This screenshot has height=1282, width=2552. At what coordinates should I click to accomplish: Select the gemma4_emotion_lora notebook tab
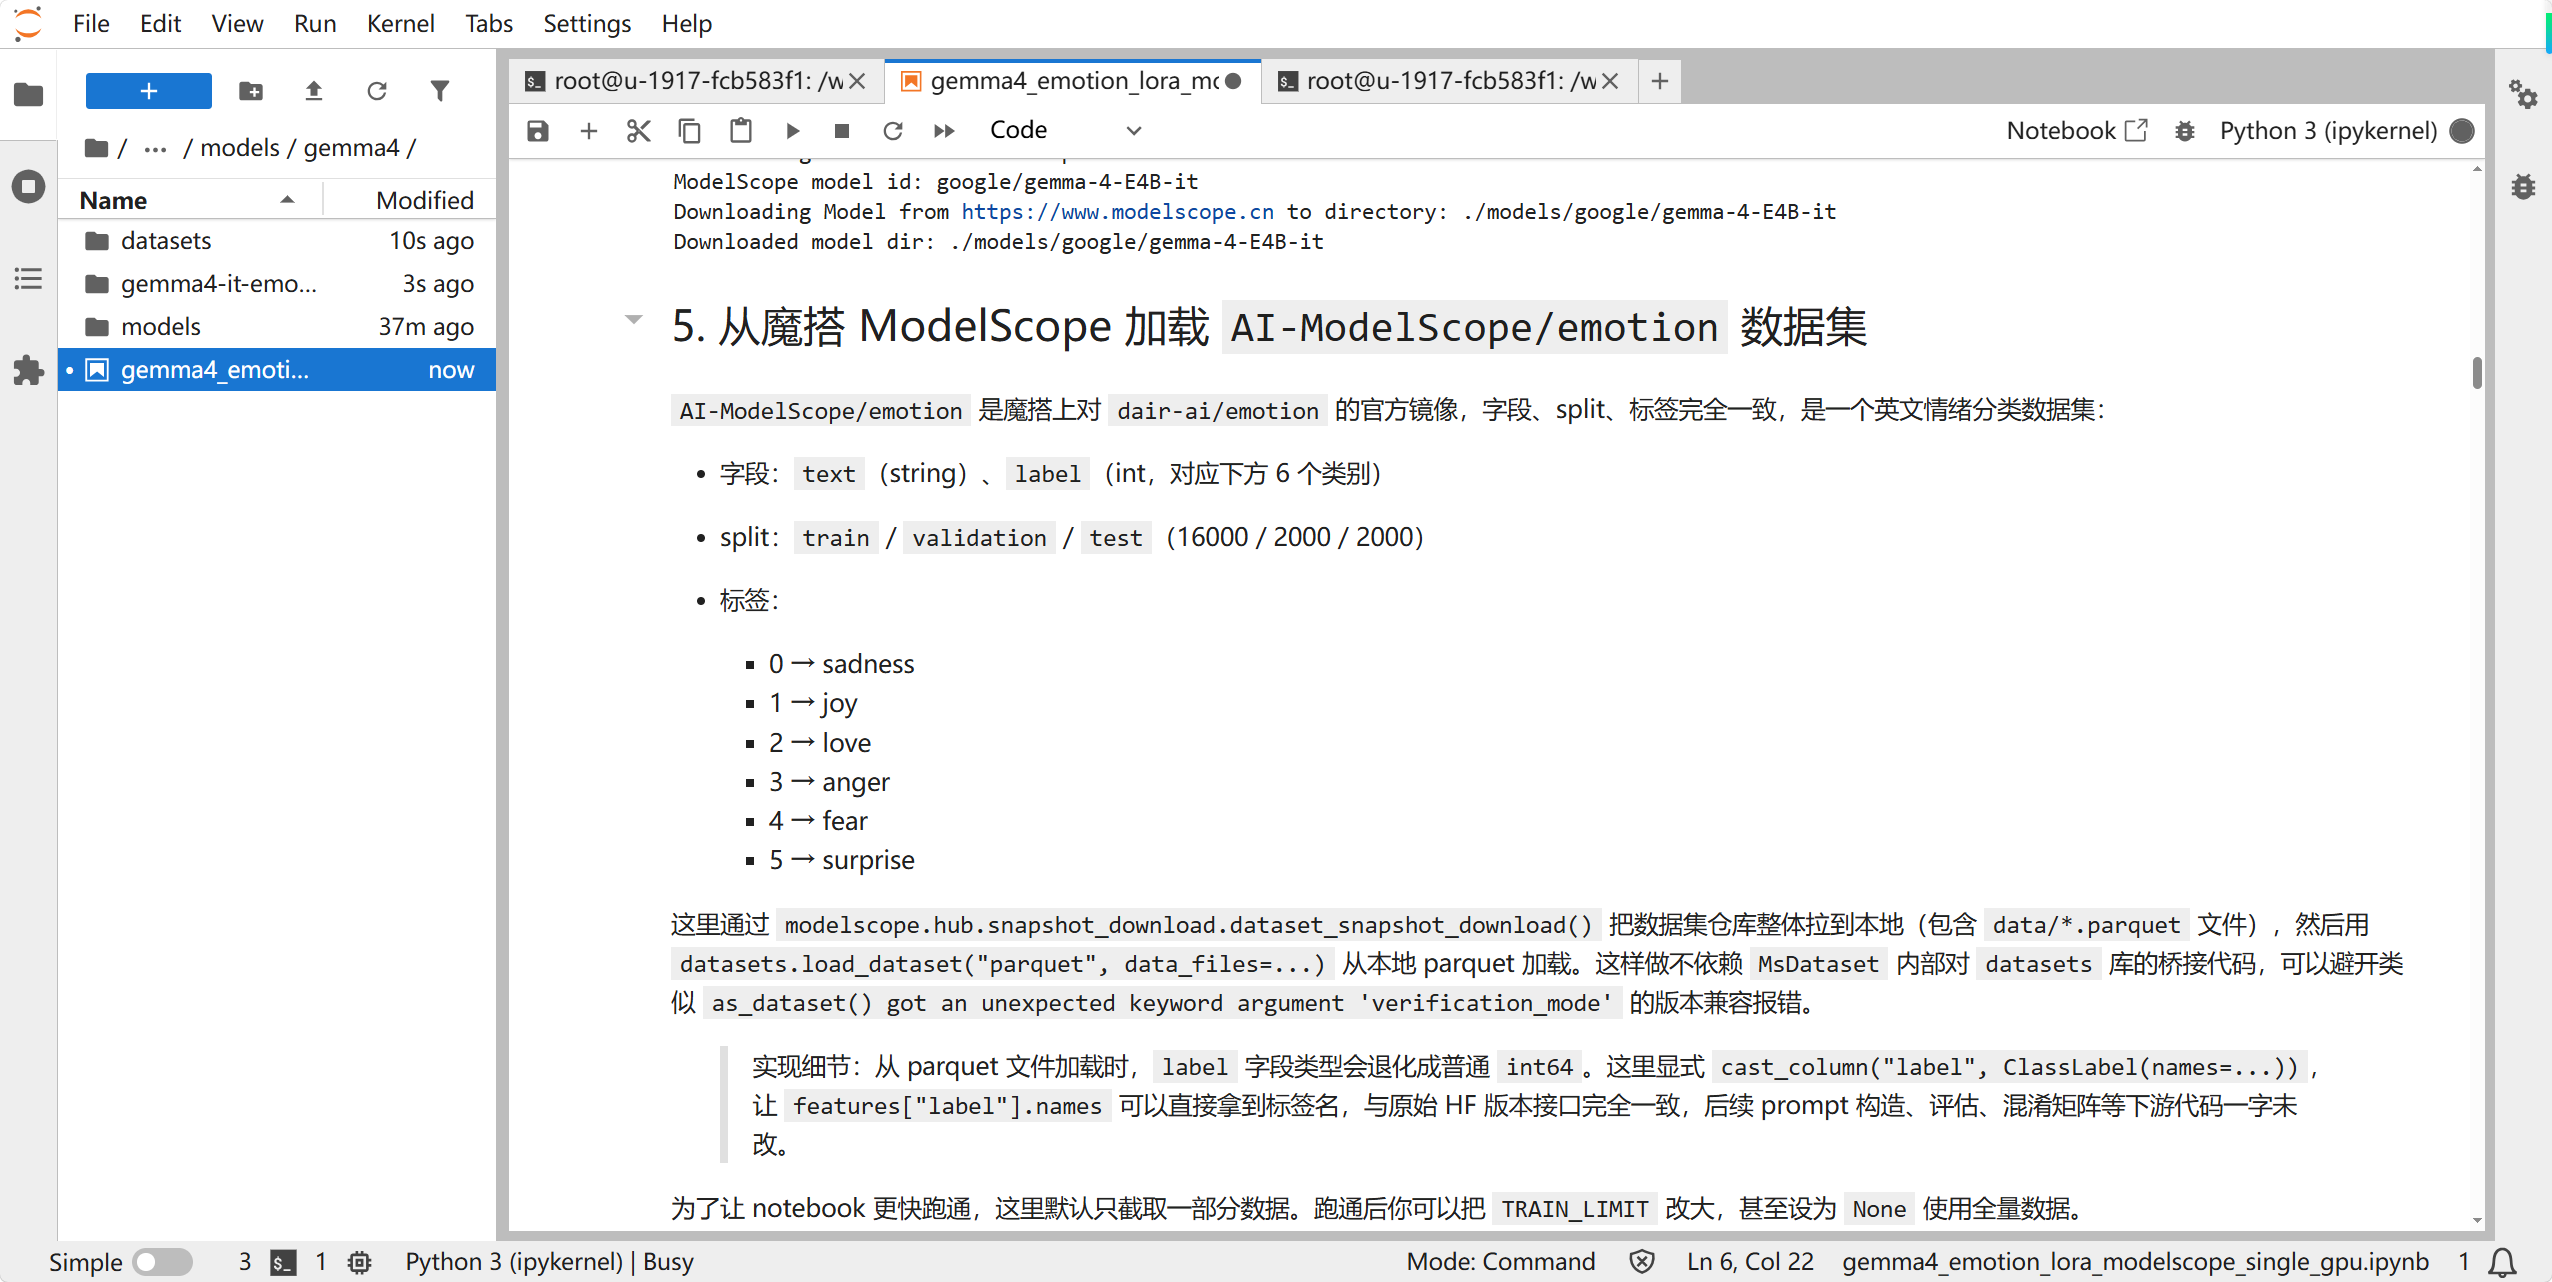(1073, 81)
